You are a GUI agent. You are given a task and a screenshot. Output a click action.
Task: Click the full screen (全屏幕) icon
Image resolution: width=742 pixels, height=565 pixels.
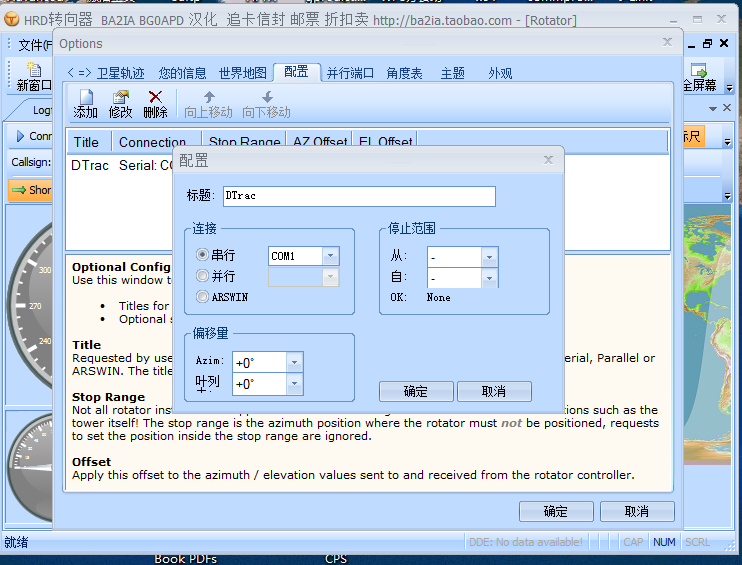click(x=699, y=71)
